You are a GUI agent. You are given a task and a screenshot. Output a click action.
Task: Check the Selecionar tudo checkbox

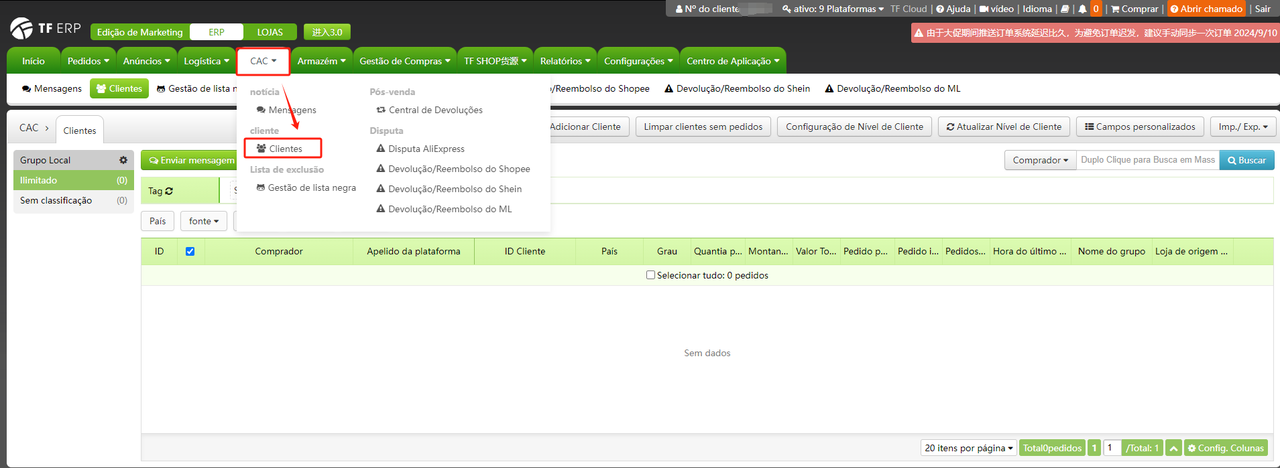click(x=651, y=275)
